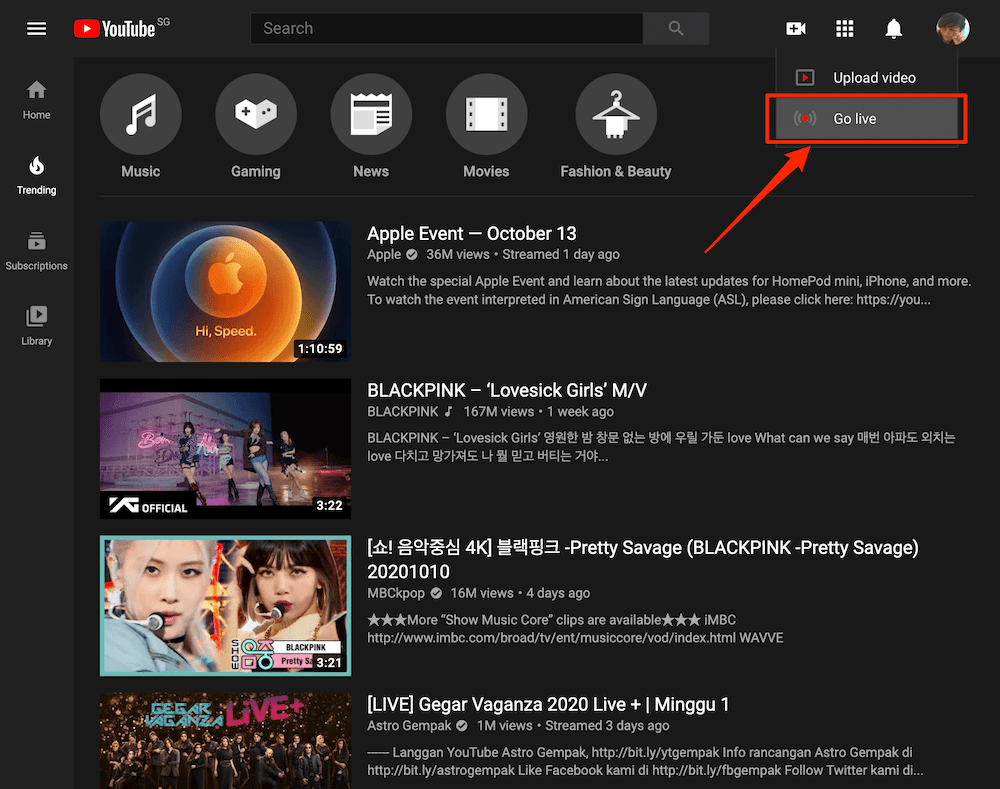
Task: Open the Pretty Savage 20201010 video title
Action: [643, 559]
